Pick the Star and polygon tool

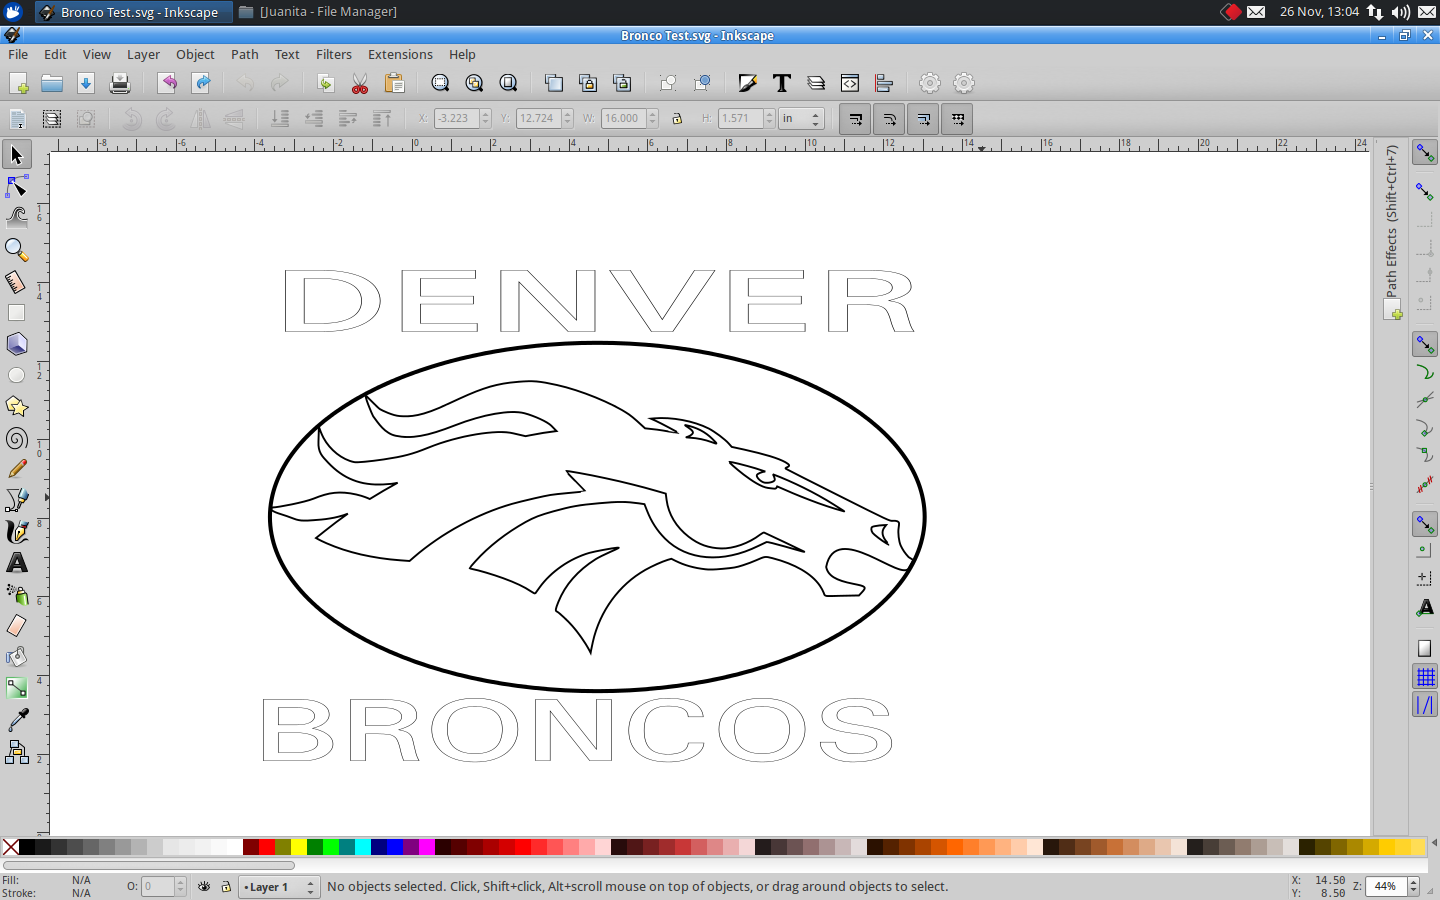(x=17, y=406)
